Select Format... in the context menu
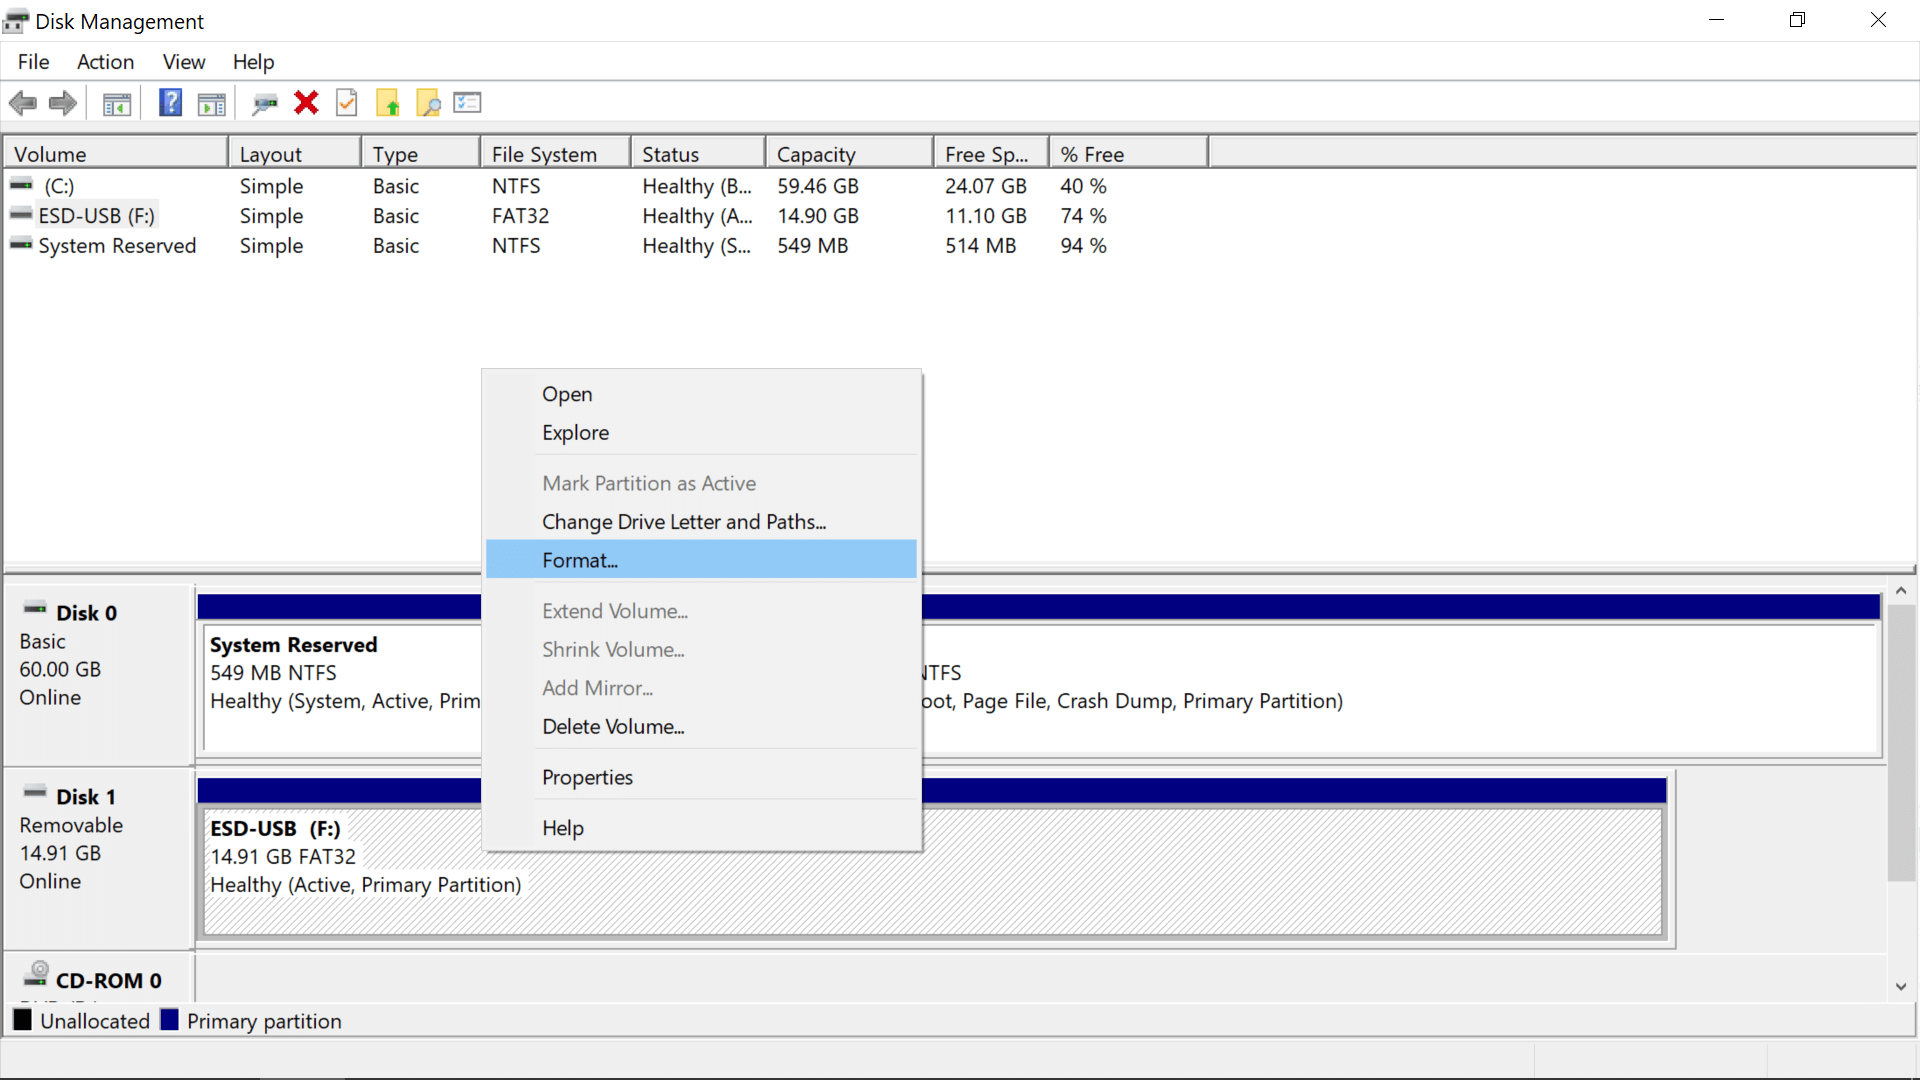 pos(580,560)
